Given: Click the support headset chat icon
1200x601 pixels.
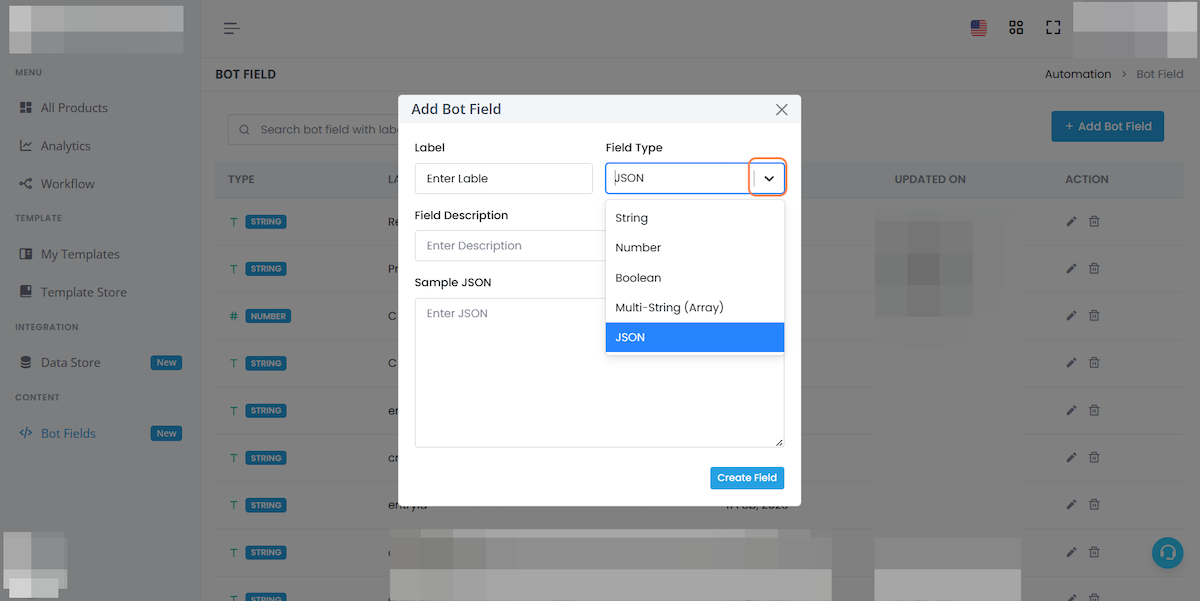Looking at the screenshot, I should tap(1167, 553).
